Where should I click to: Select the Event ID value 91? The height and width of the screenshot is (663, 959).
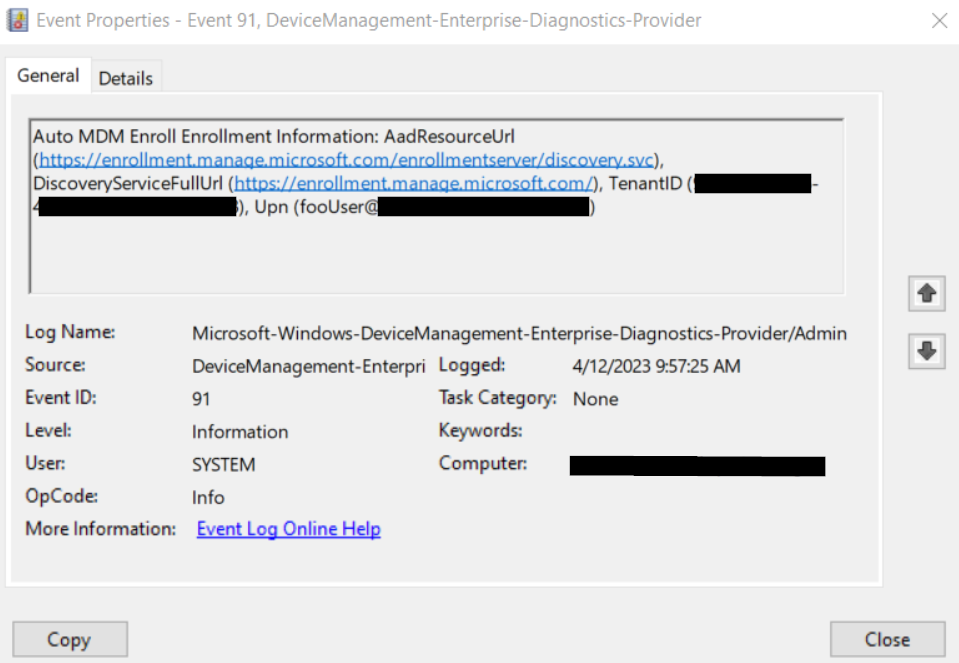click(x=202, y=399)
